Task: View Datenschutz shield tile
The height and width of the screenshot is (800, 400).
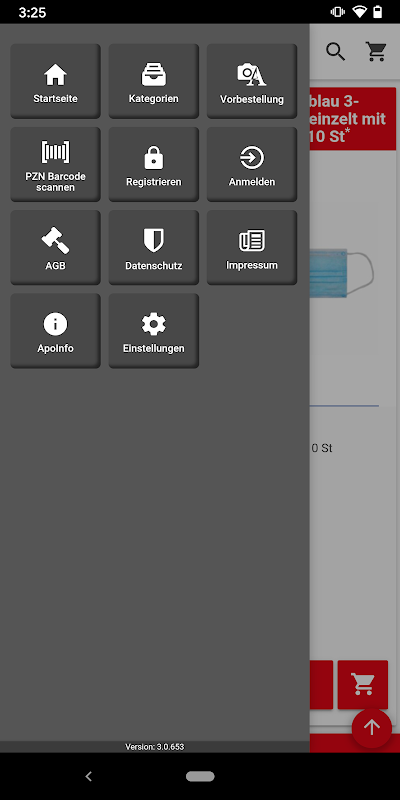Action: coord(154,247)
